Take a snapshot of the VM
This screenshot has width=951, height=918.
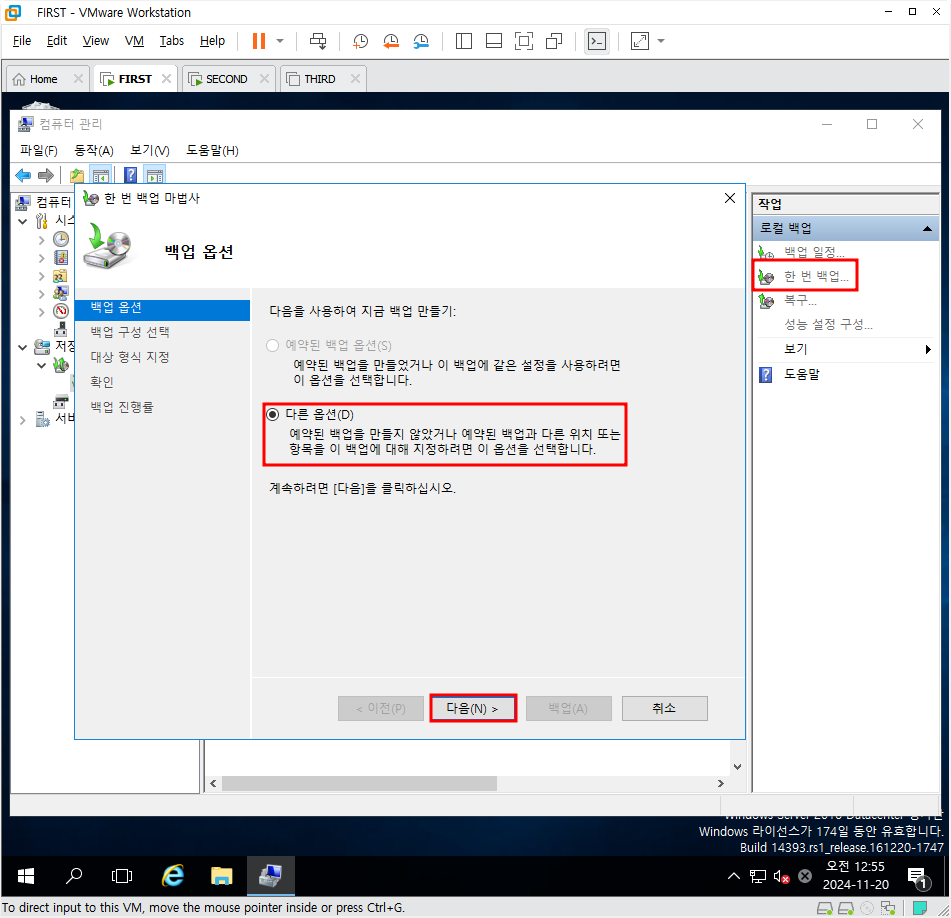click(x=360, y=41)
